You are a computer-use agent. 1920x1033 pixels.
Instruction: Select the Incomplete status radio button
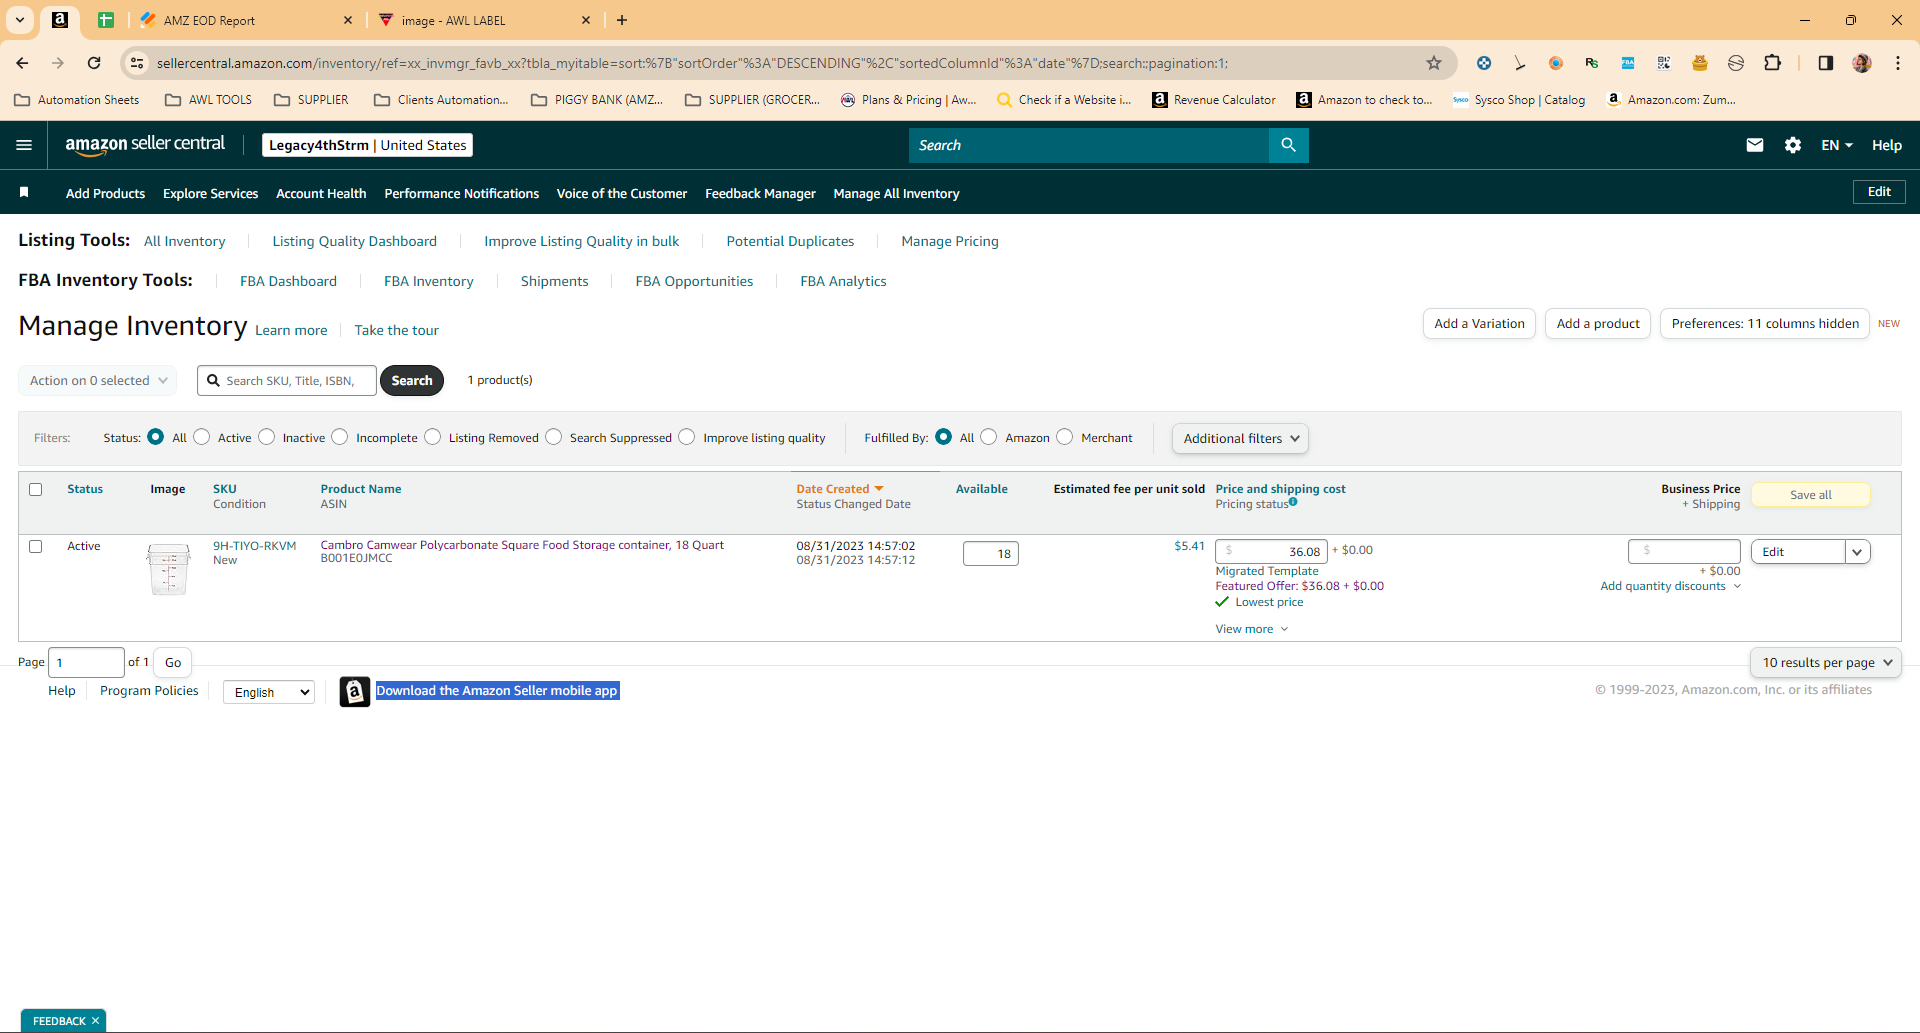pyautogui.click(x=340, y=437)
